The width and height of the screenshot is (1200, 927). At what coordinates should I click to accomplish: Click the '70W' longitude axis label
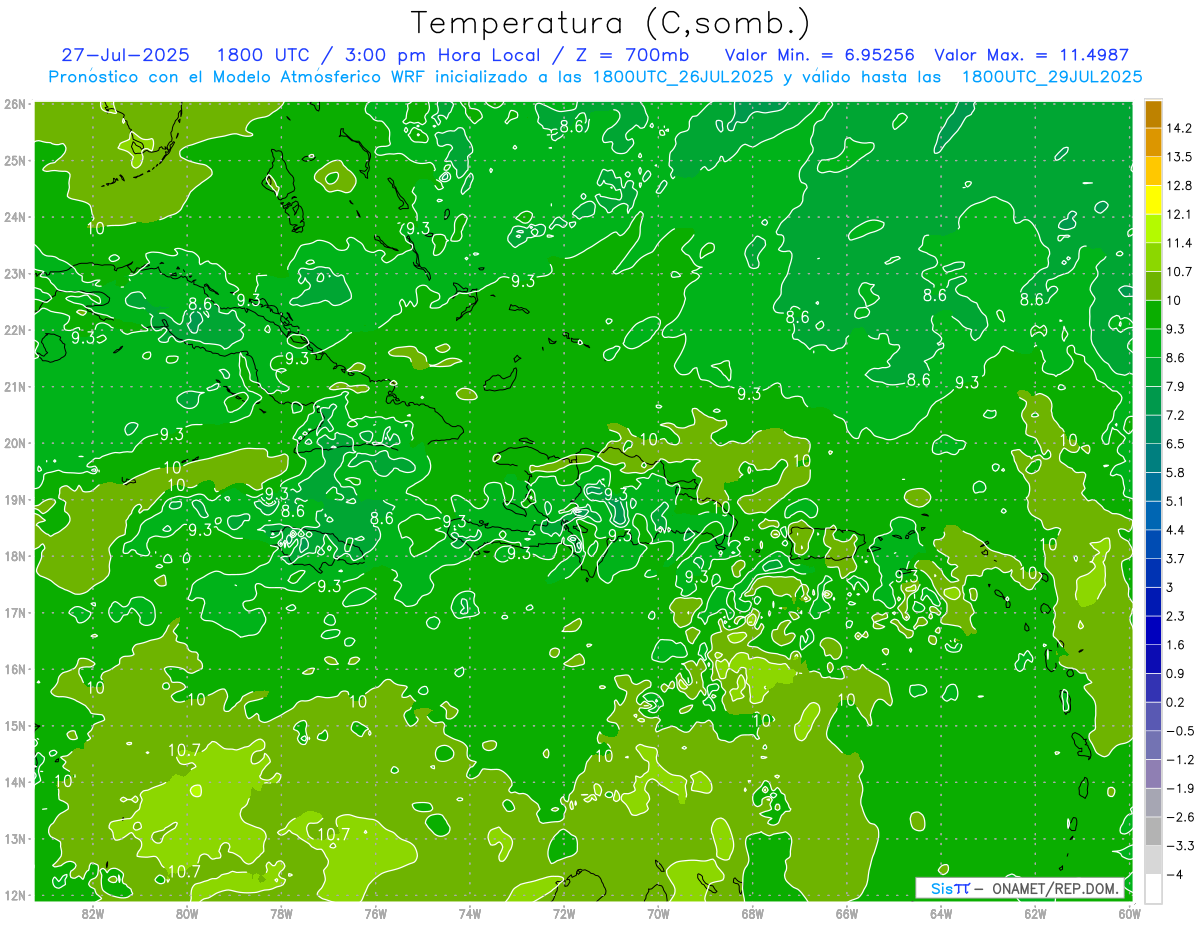pyautogui.click(x=658, y=912)
